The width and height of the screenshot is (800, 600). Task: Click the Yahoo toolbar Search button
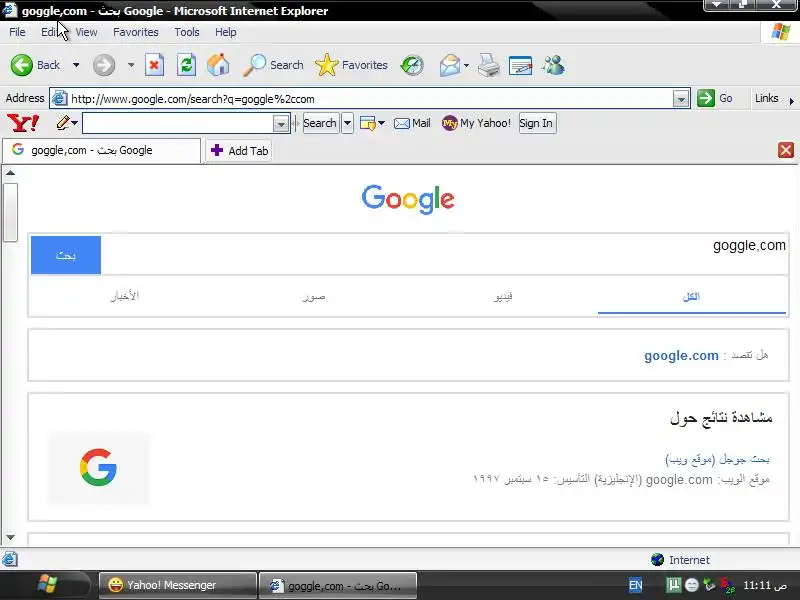click(x=320, y=123)
